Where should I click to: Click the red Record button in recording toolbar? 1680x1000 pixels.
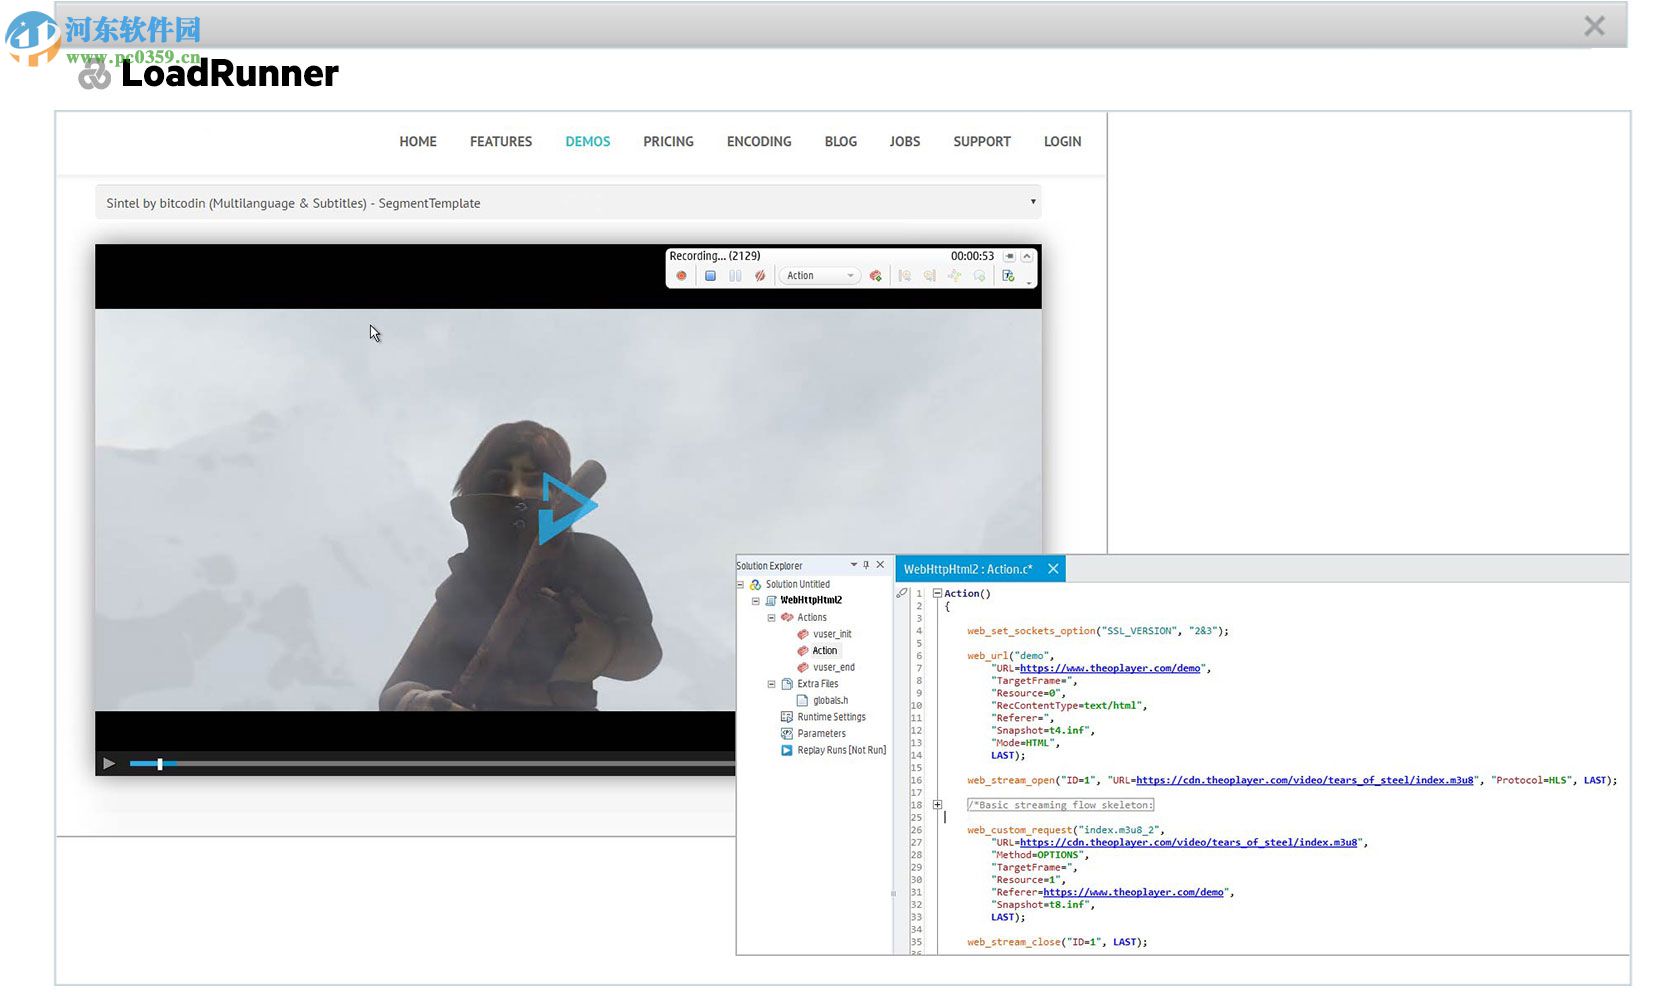click(x=681, y=276)
